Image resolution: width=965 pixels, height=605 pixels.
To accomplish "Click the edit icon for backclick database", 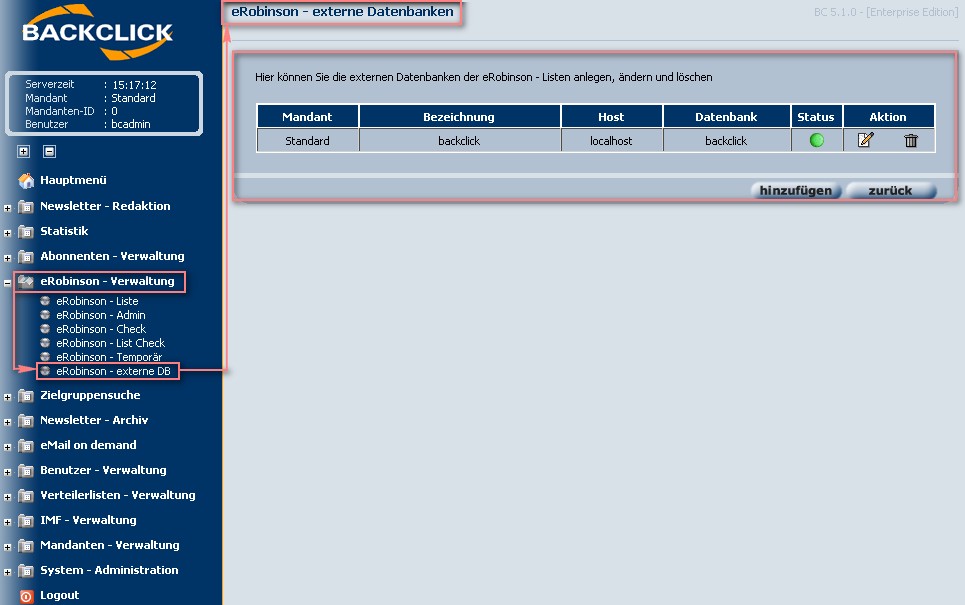I will pyautogui.click(x=865, y=140).
